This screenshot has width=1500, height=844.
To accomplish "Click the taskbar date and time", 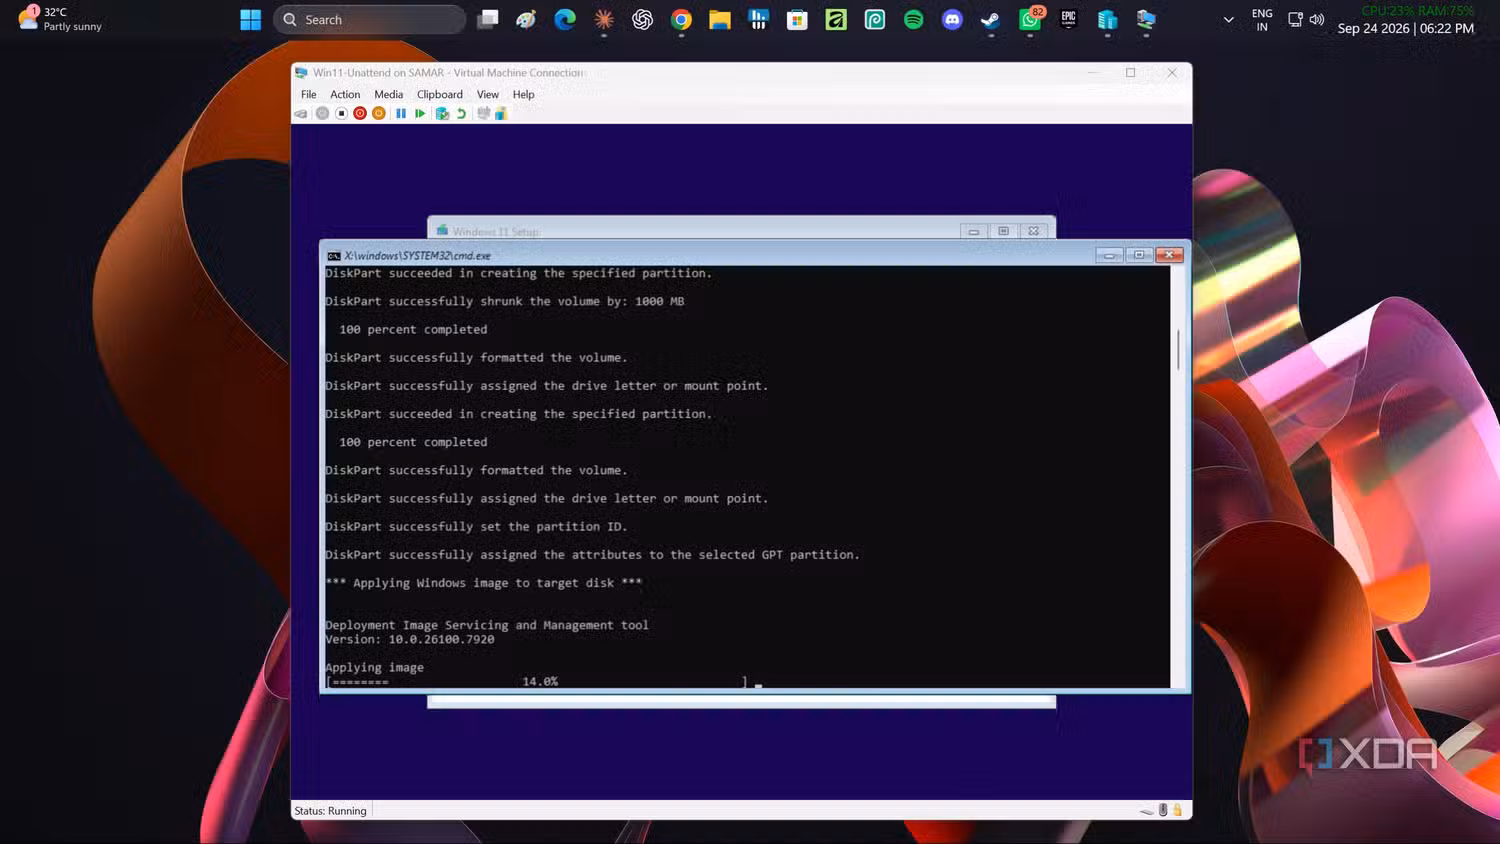I will point(1406,28).
